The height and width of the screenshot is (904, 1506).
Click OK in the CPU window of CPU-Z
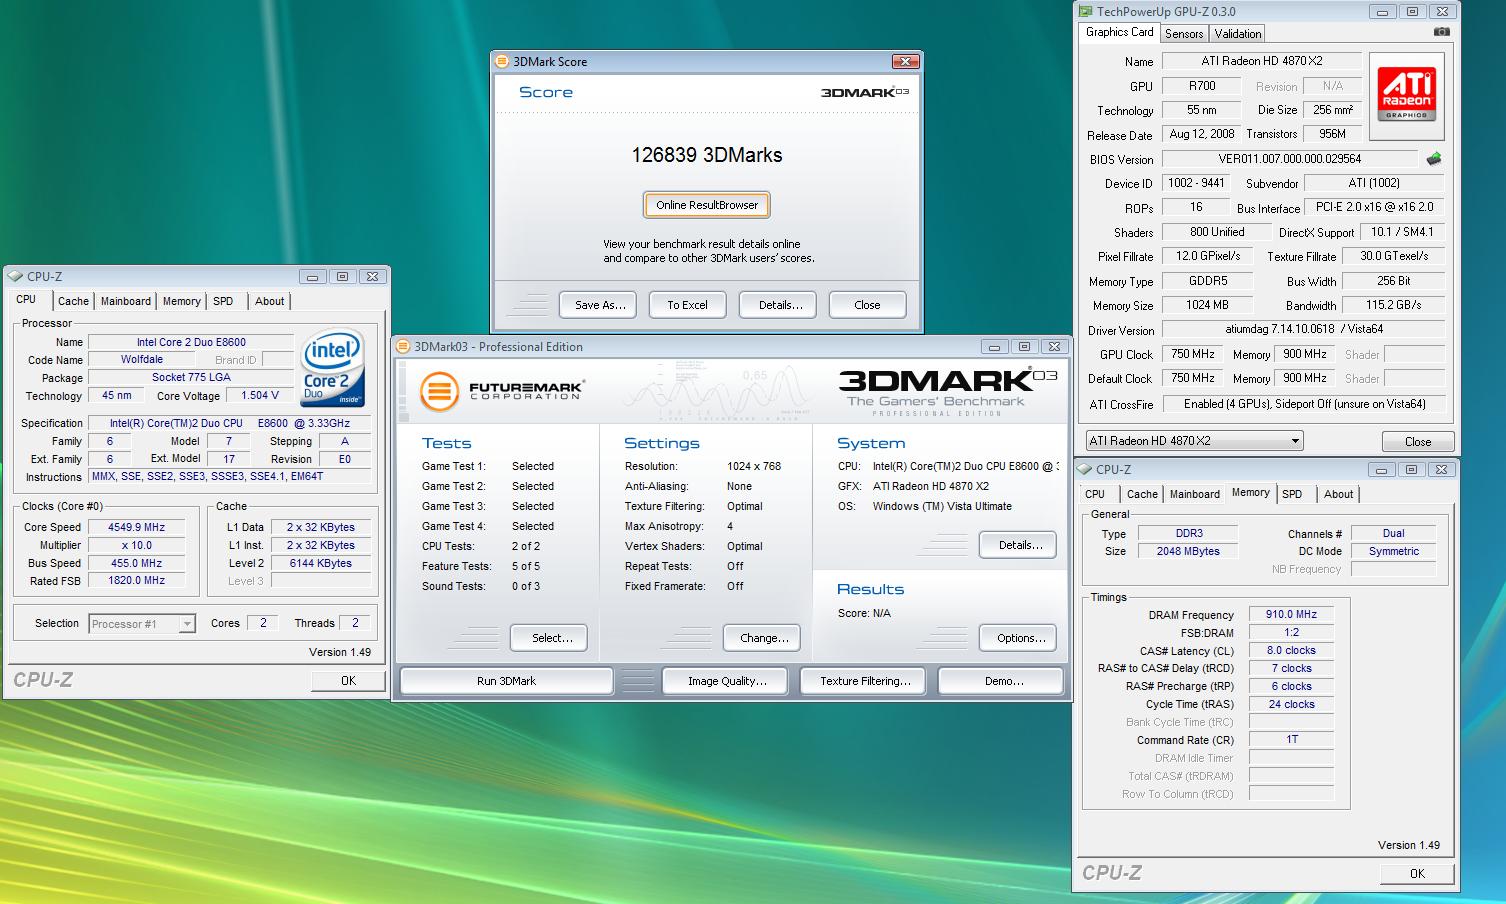(348, 680)
